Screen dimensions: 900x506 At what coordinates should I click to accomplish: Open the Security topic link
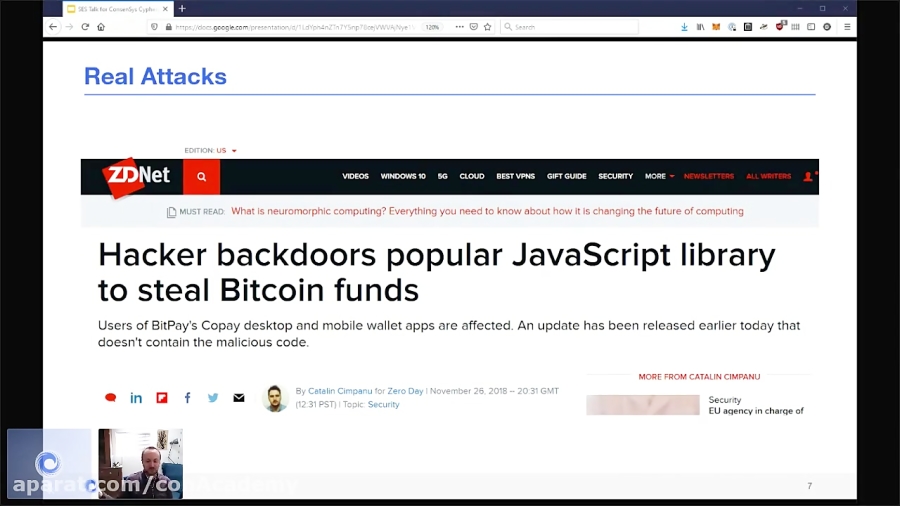tap(383, 404)
